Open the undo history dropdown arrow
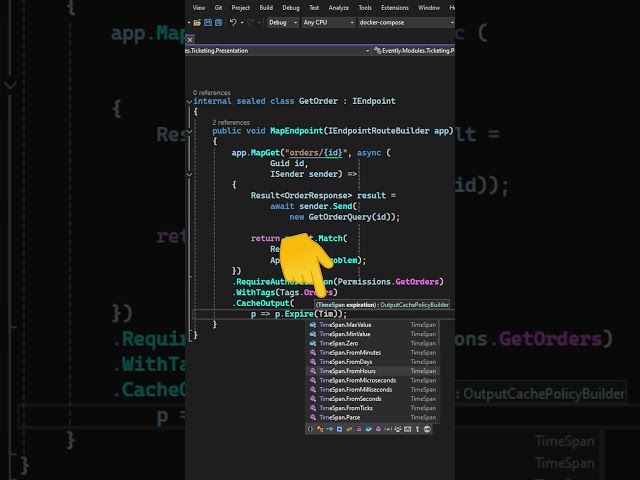This screenshot has width=640, height=480. 242,22
